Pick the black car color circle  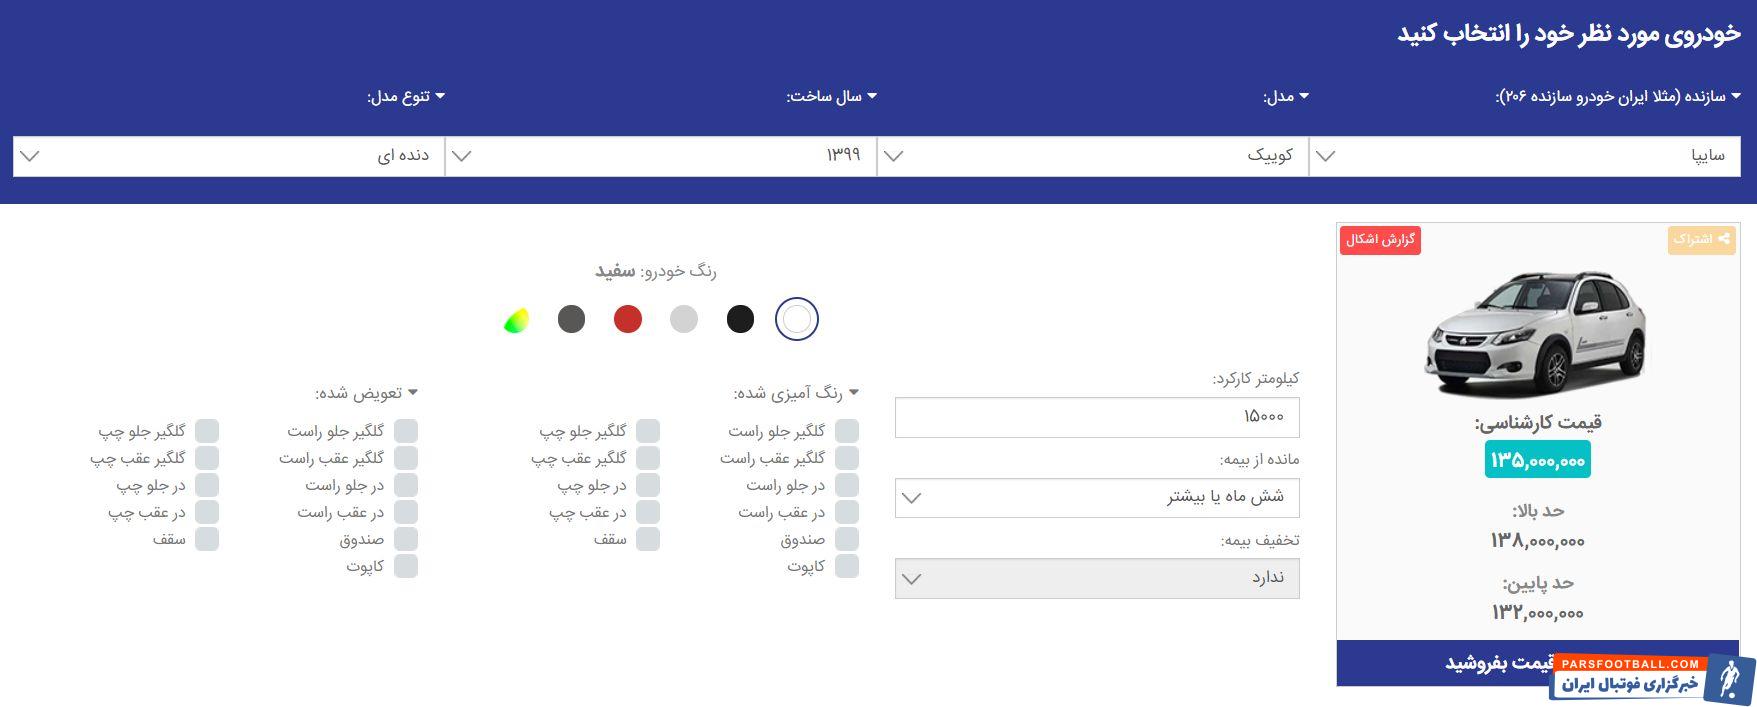pos(740,319)
